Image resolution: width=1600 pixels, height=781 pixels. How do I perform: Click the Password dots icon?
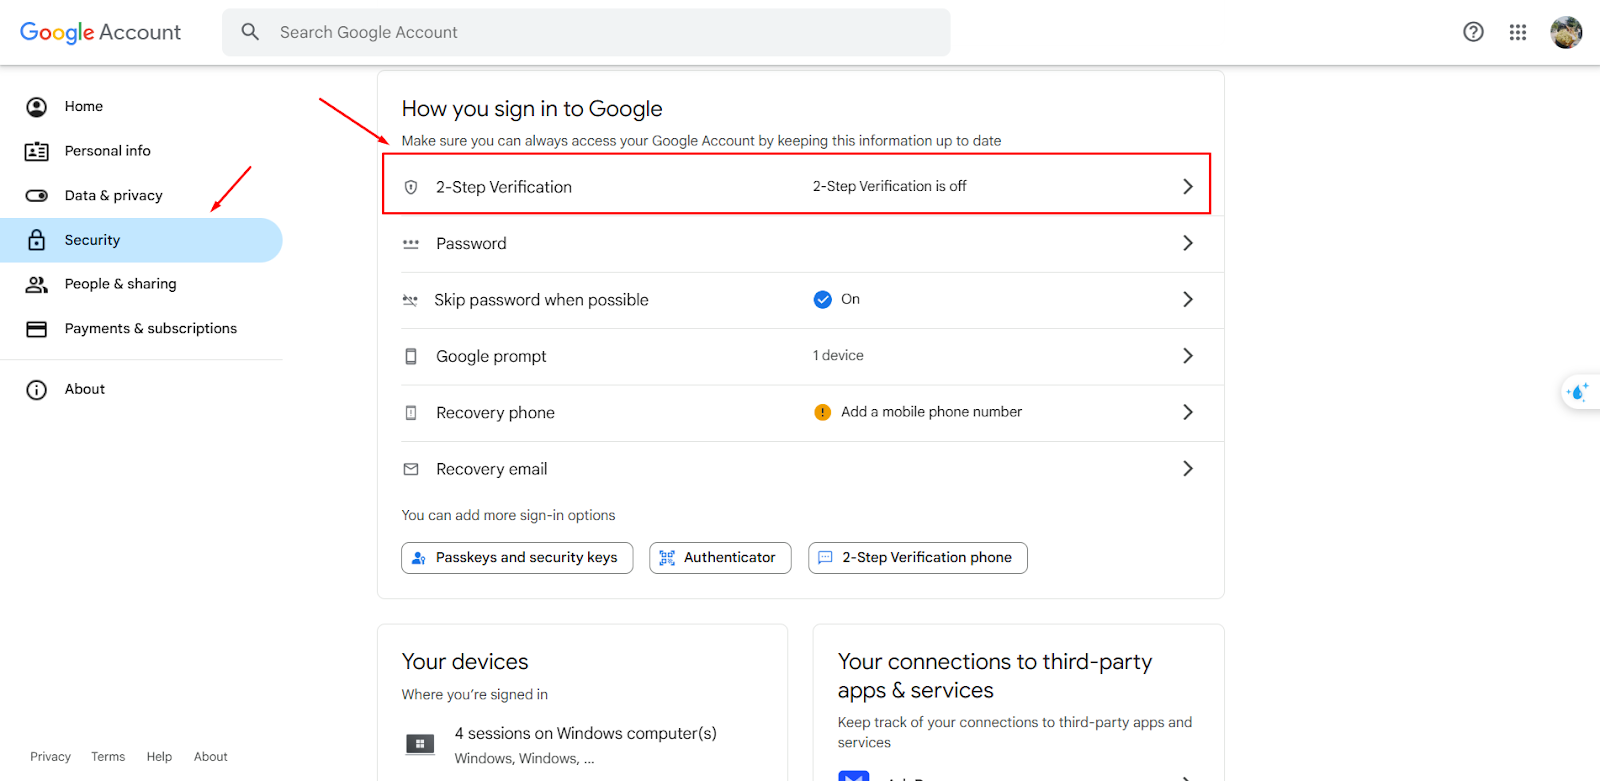point(411,243)
